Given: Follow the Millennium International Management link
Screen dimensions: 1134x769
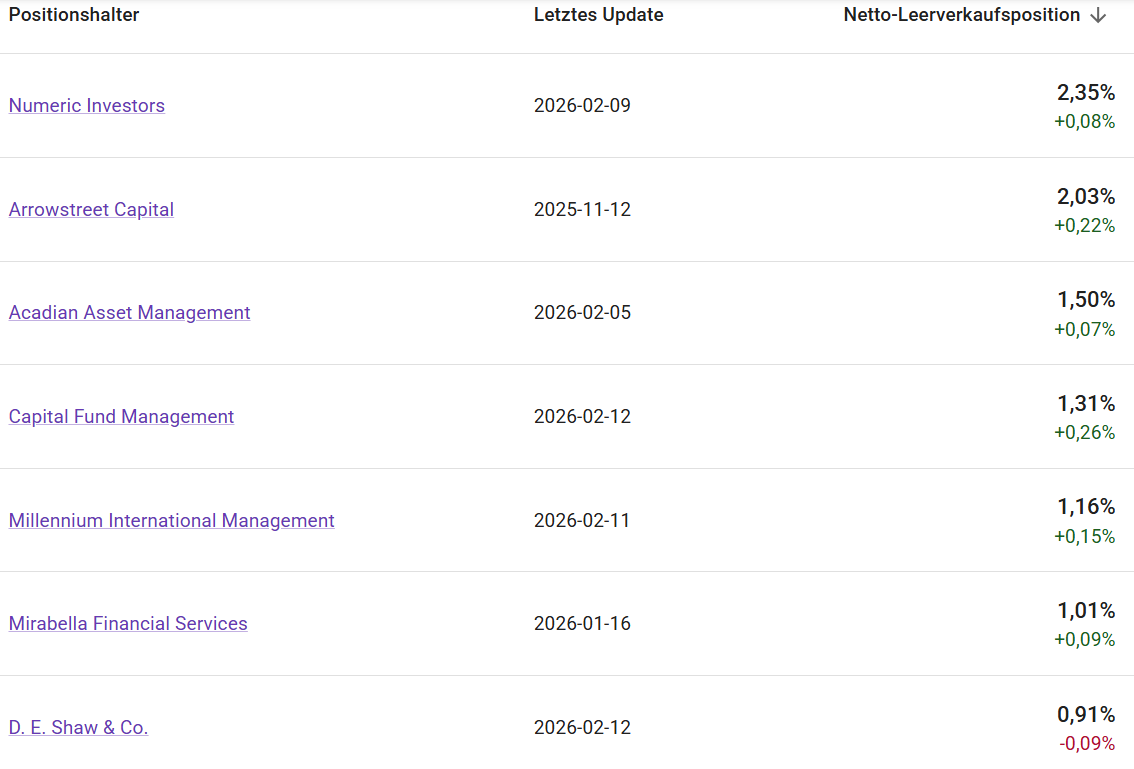Looking at the screenshot, I should pyautogui.click(x=171, y=521).
